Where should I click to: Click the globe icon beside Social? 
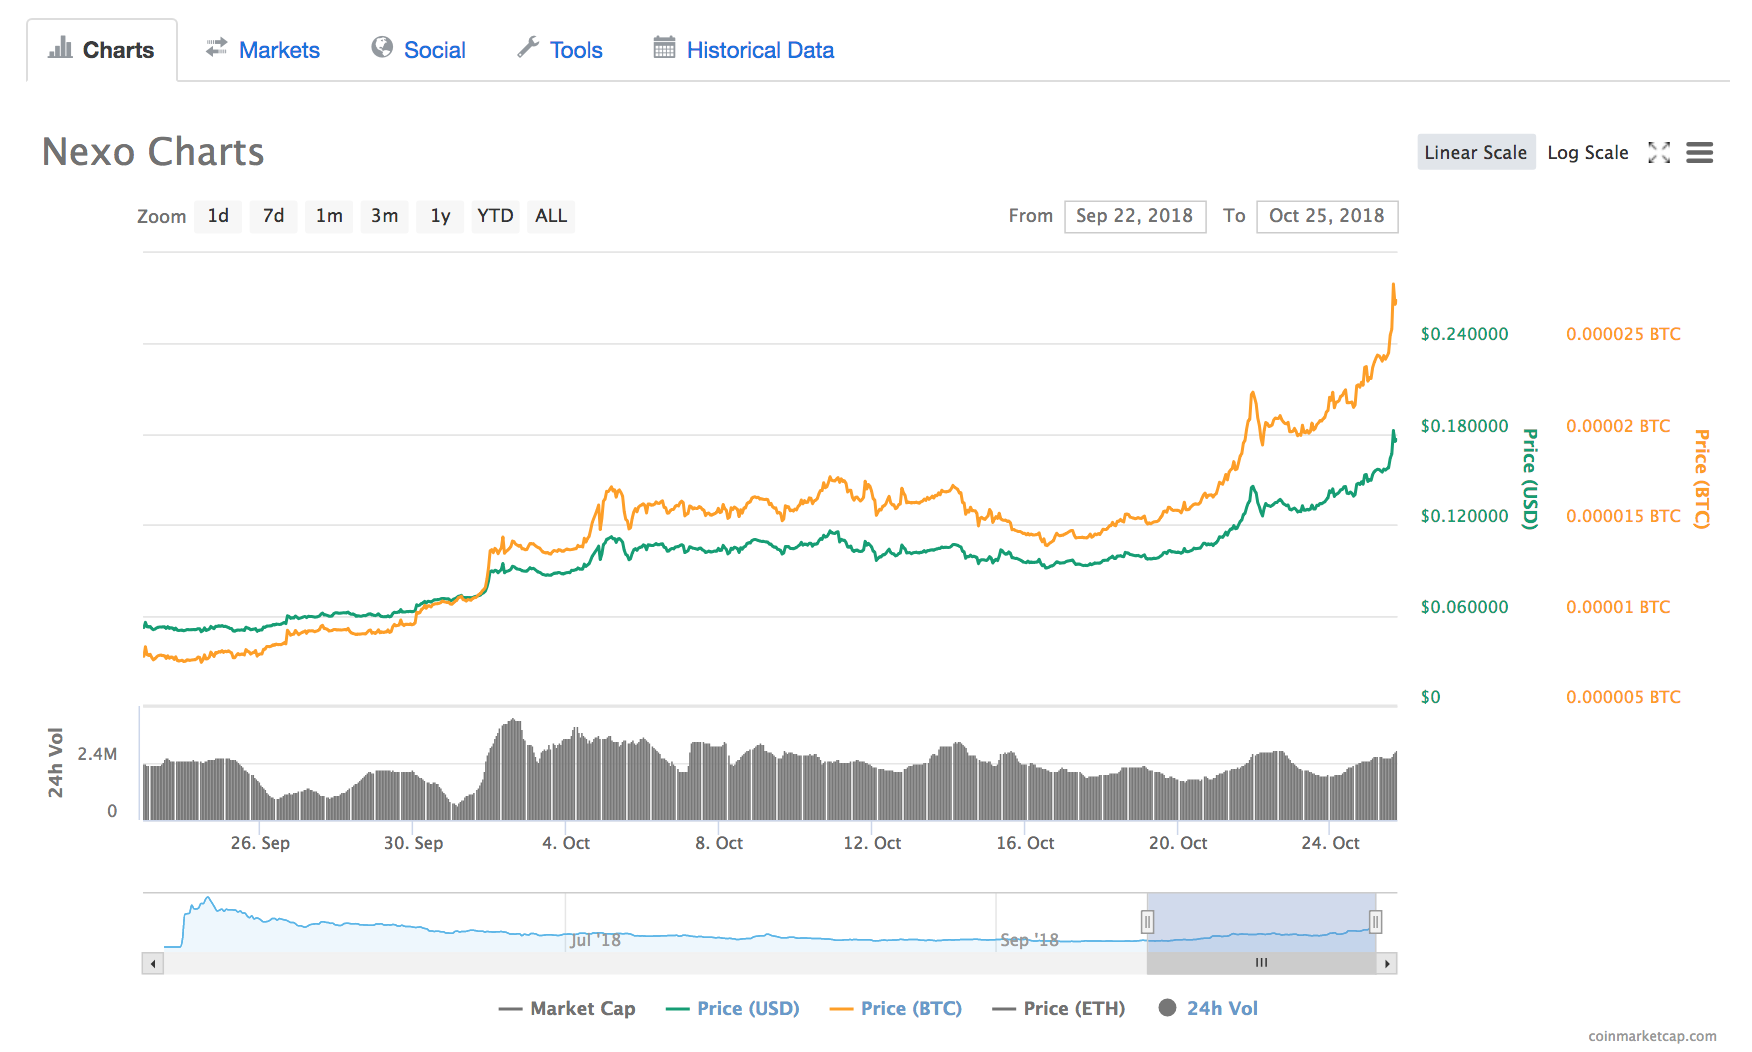point(382,47)
